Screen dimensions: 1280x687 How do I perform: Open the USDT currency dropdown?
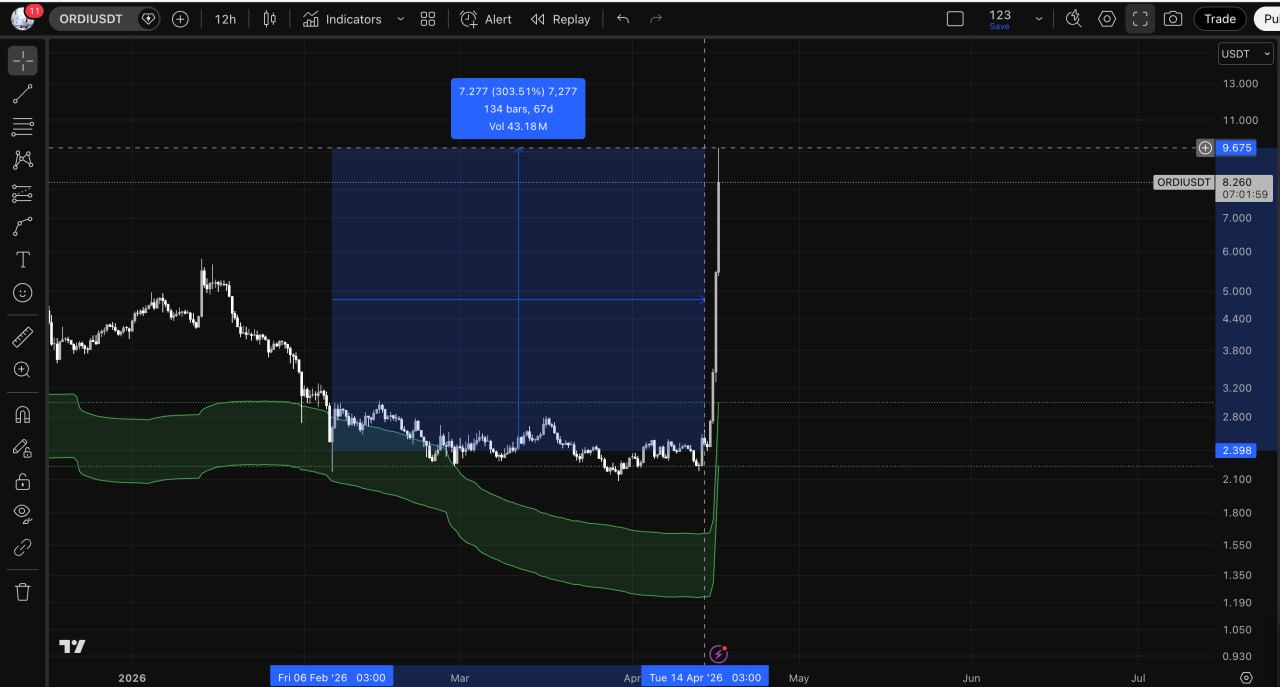(x=1245, y=54)
